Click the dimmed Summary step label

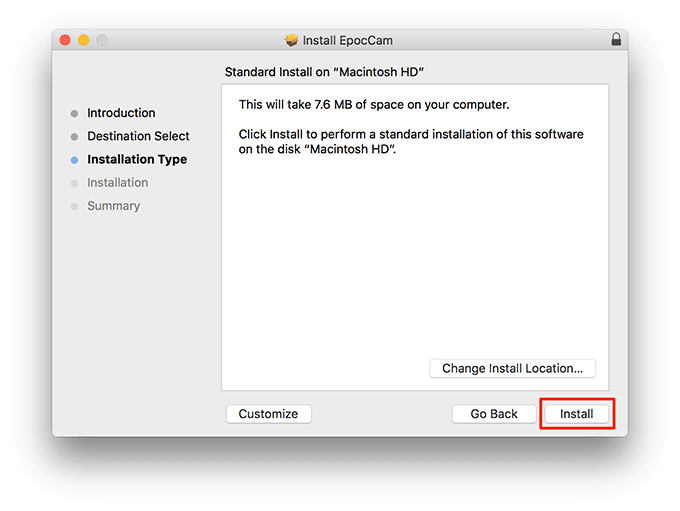pos(113,206)
